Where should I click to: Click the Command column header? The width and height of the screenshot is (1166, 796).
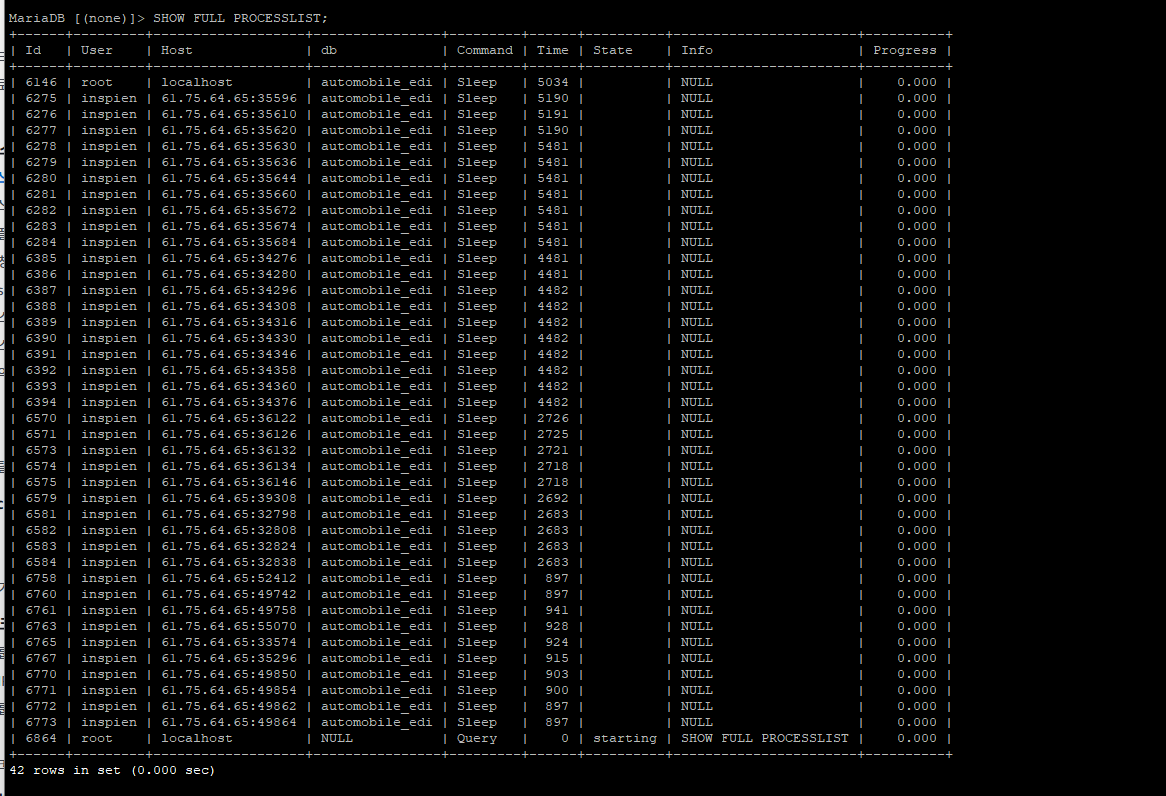click(485, 50)
